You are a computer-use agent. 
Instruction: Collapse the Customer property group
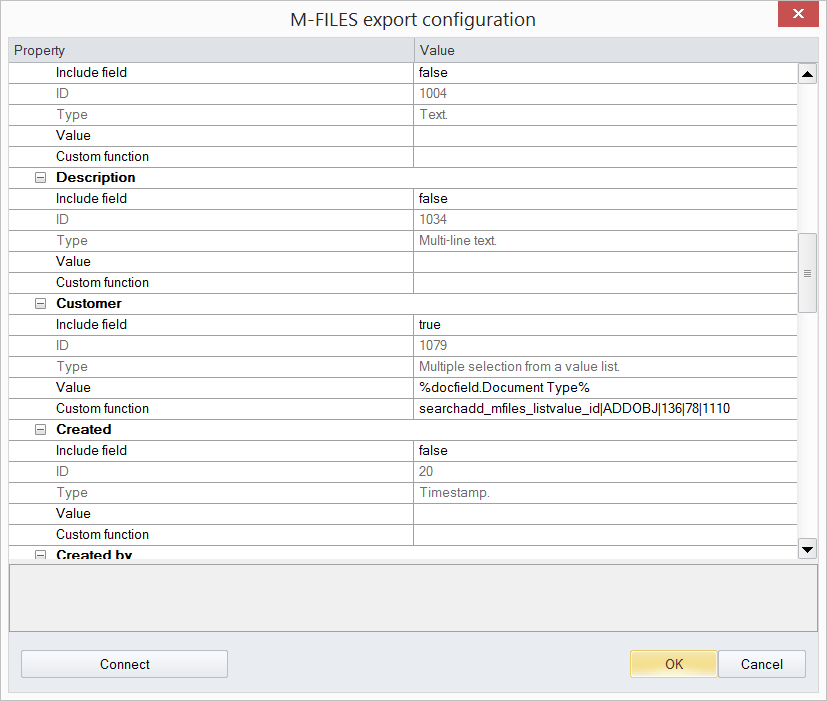point(41,304)
